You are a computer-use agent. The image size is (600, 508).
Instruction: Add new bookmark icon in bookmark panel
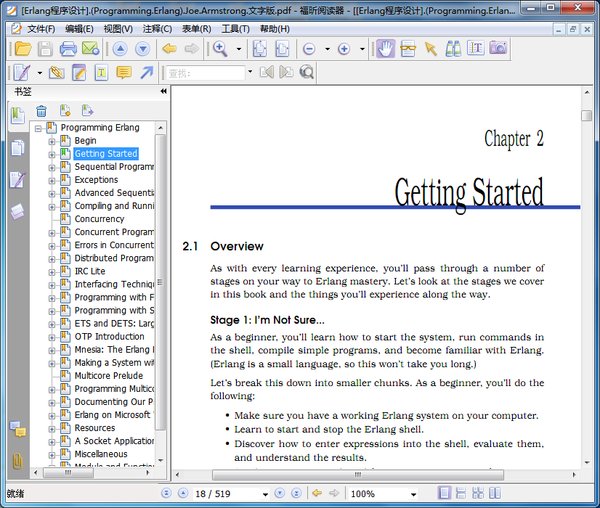point(65,111)
